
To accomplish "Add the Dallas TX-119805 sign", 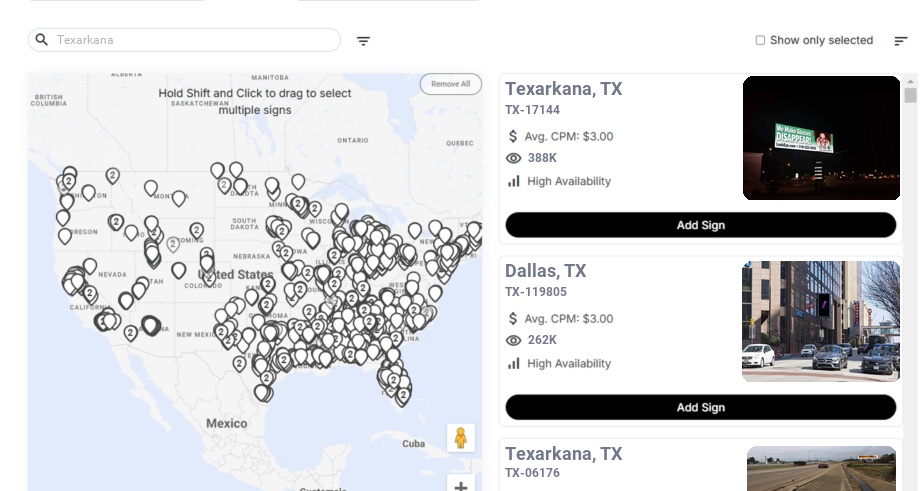I will (700, 407).
